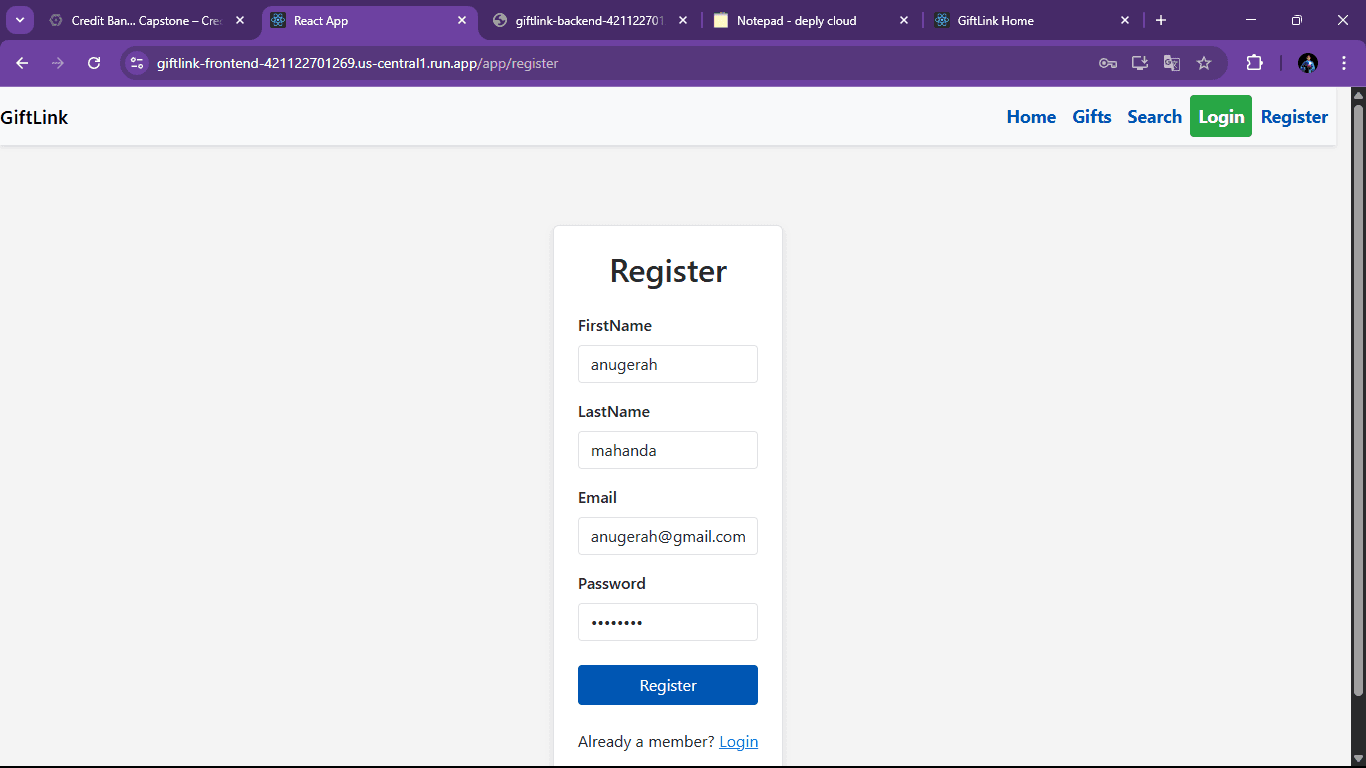This screenshot has height=768, width=1366.
Task: Open Chrome three-dot menu
Action: (1344, 63)
